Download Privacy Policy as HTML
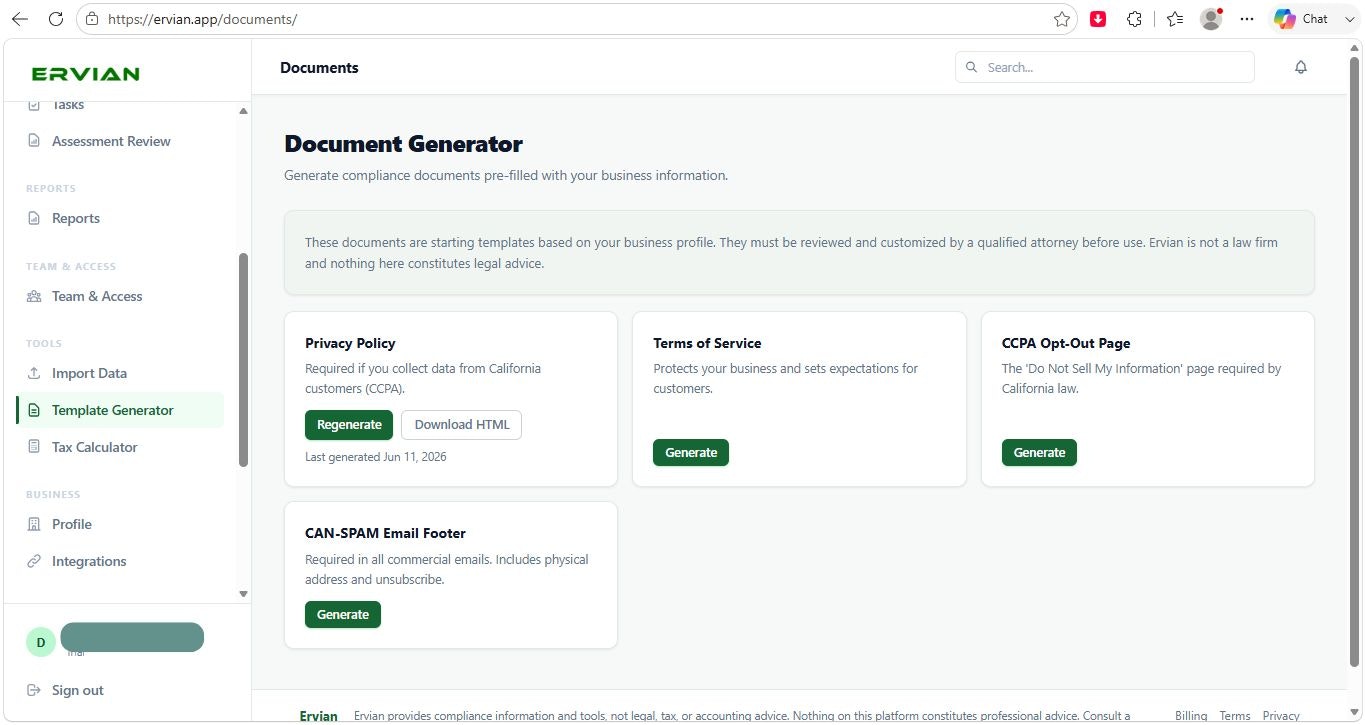This screenshot has height=725, width=1365. click(x=461, y=425)
